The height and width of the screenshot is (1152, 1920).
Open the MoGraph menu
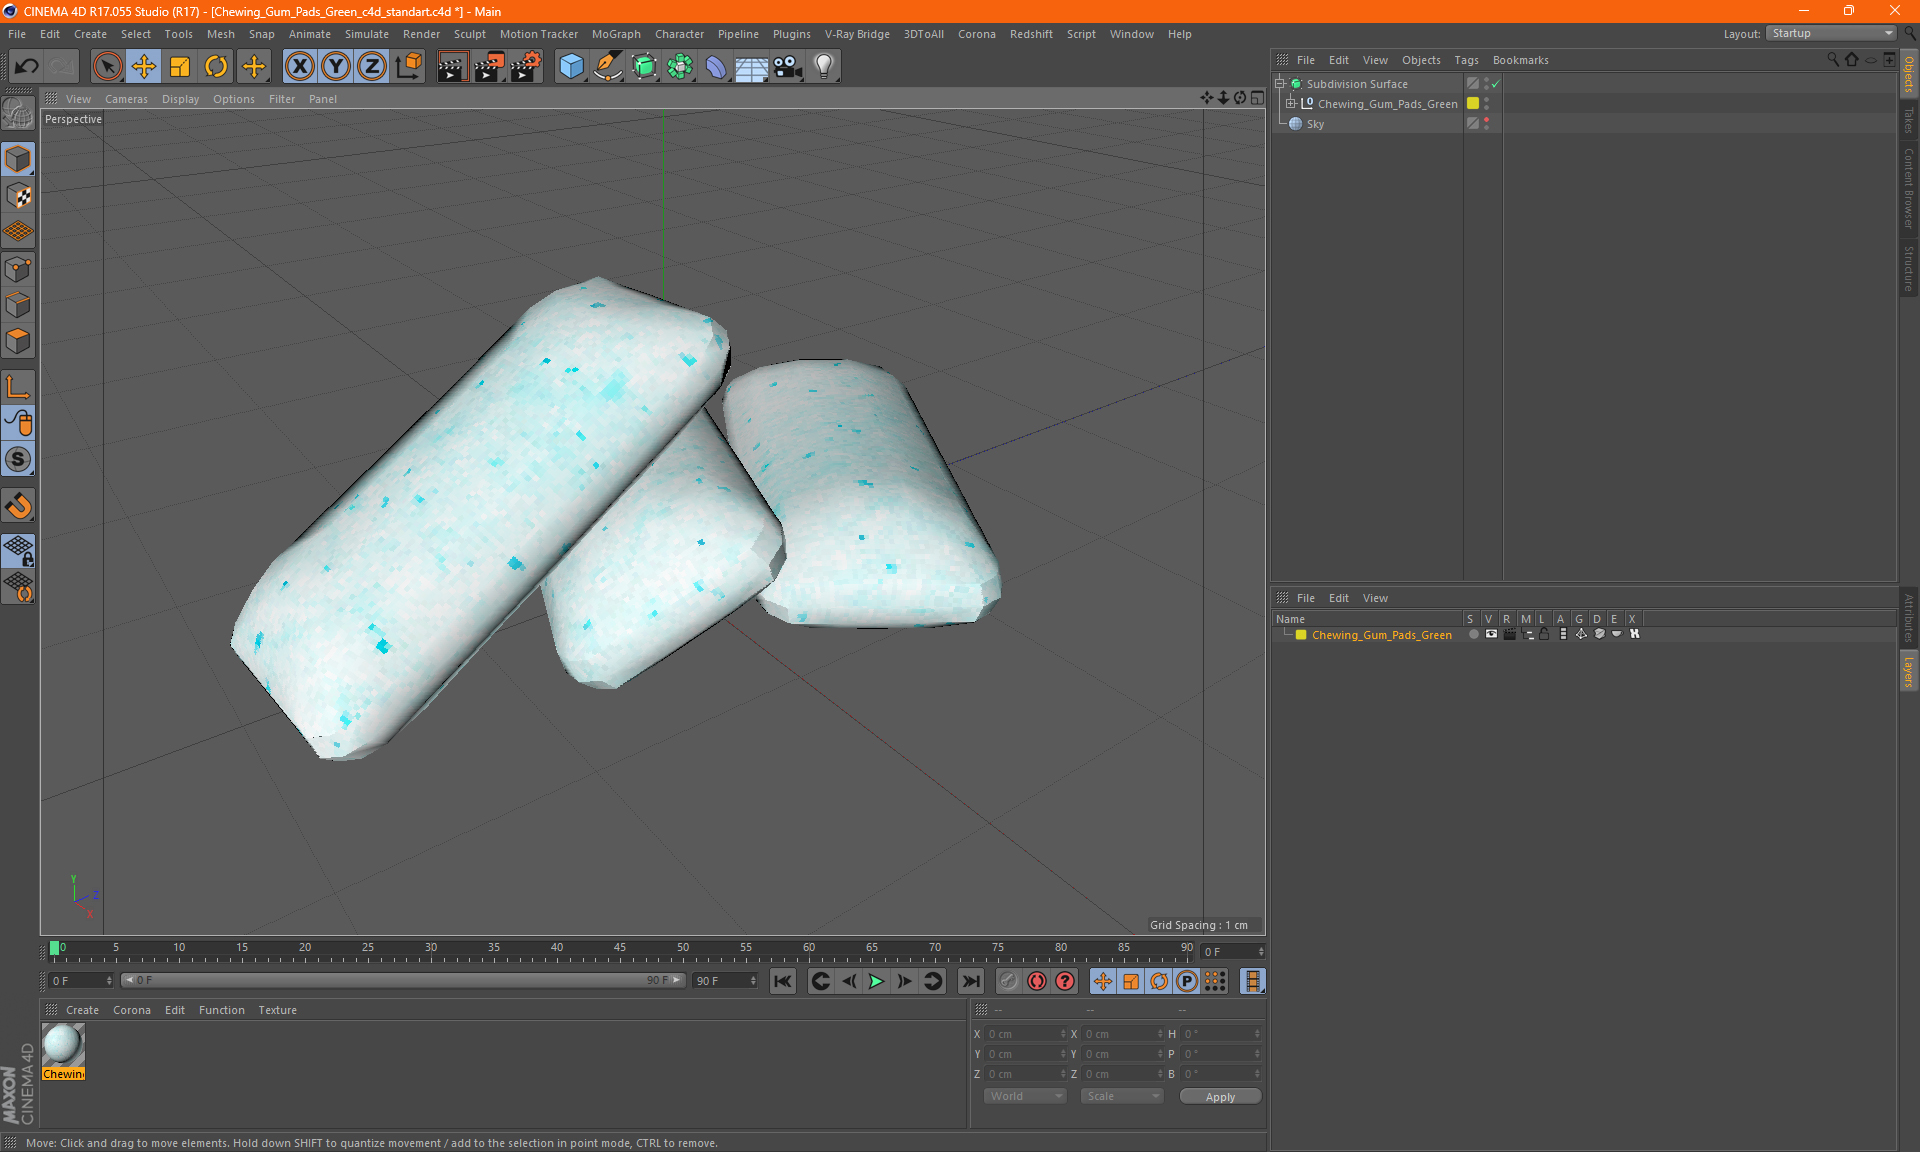615,34
